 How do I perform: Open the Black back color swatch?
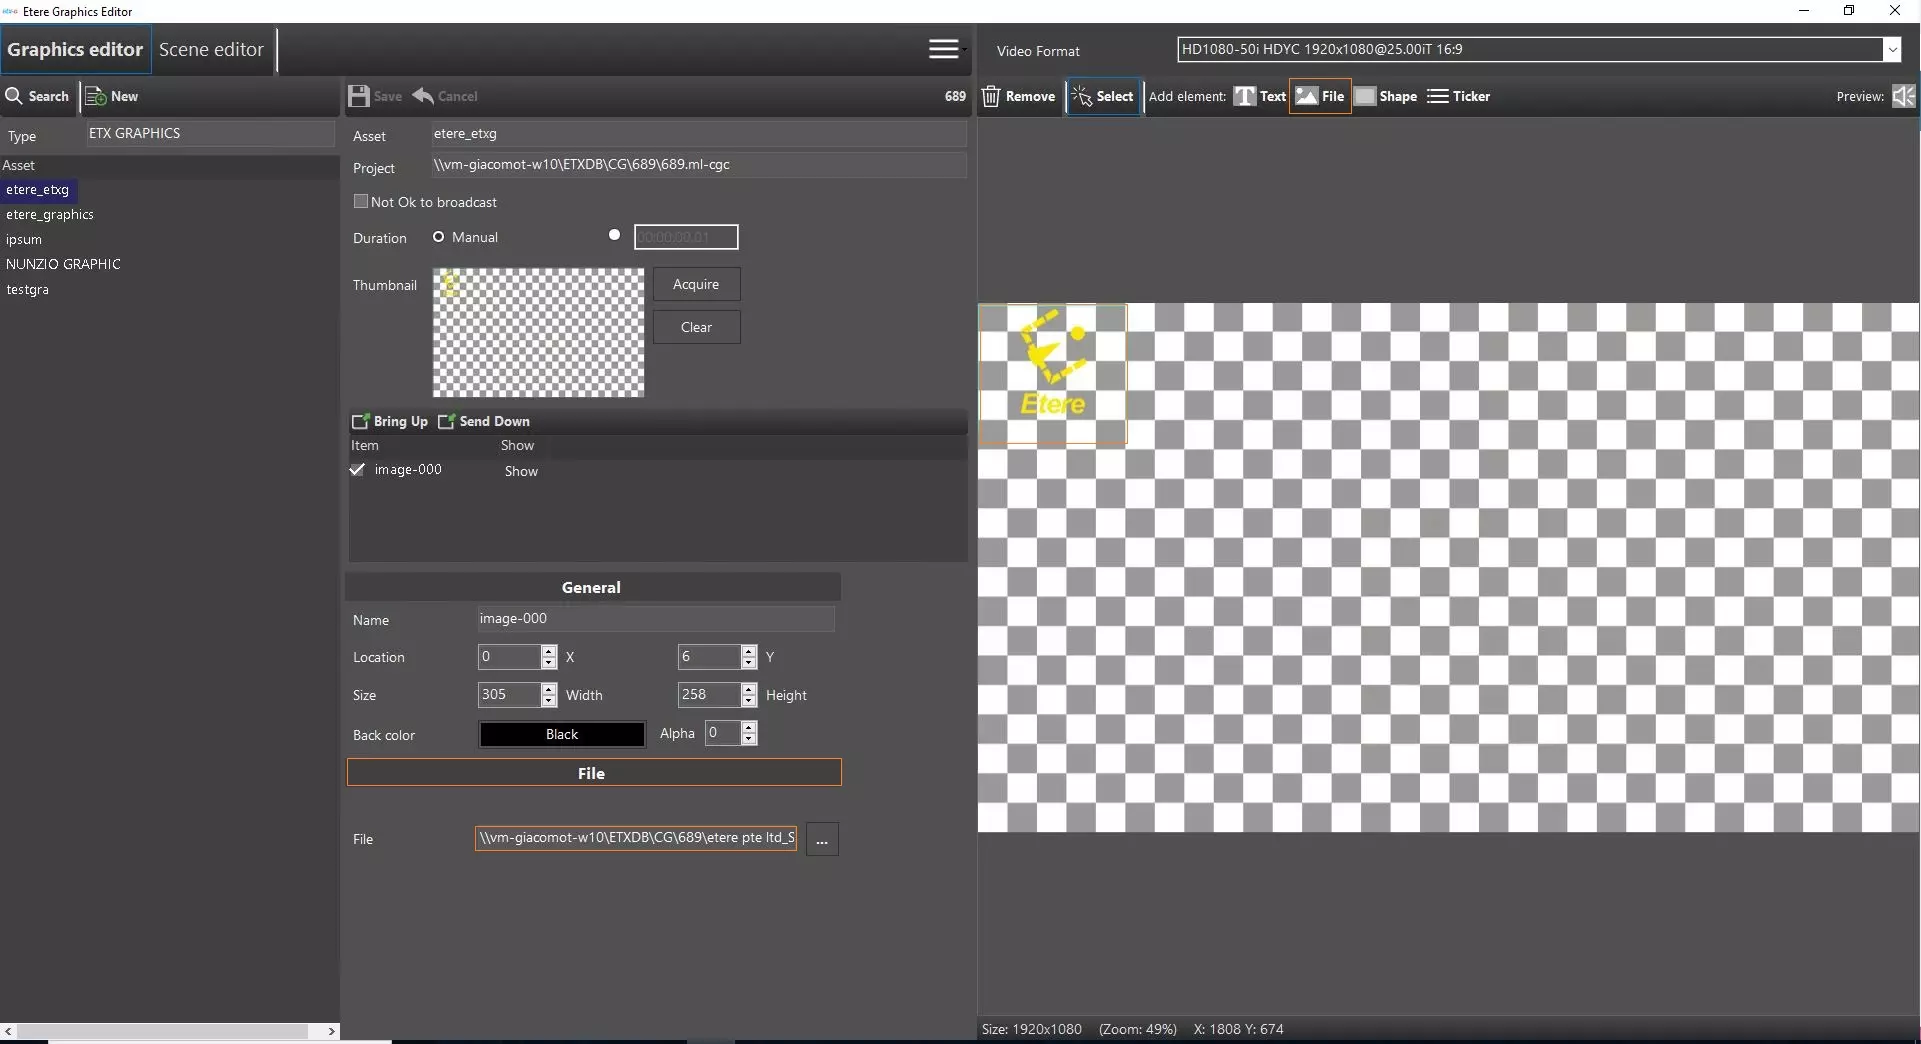pyautogui.click(x=561, y=734)
